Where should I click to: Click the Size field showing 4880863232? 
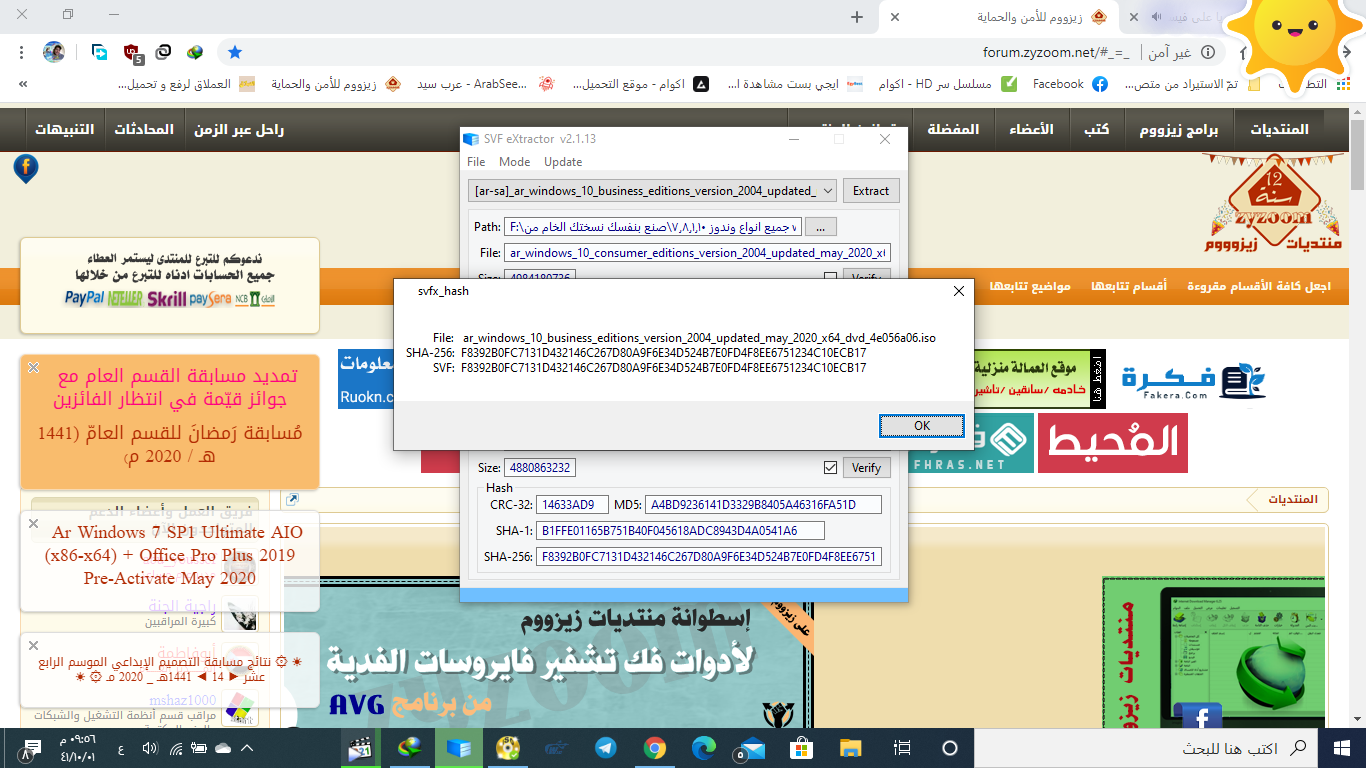pos(540,467)
